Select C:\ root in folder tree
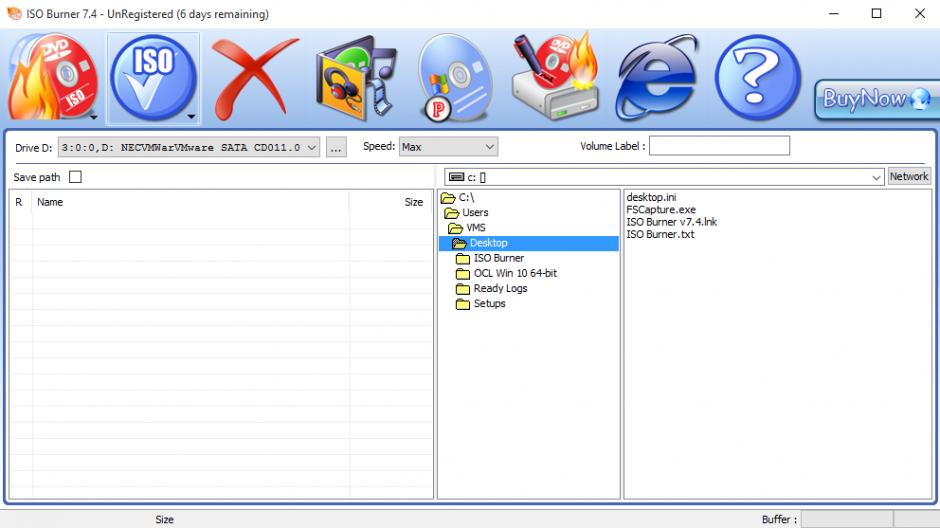 point(466,197)
